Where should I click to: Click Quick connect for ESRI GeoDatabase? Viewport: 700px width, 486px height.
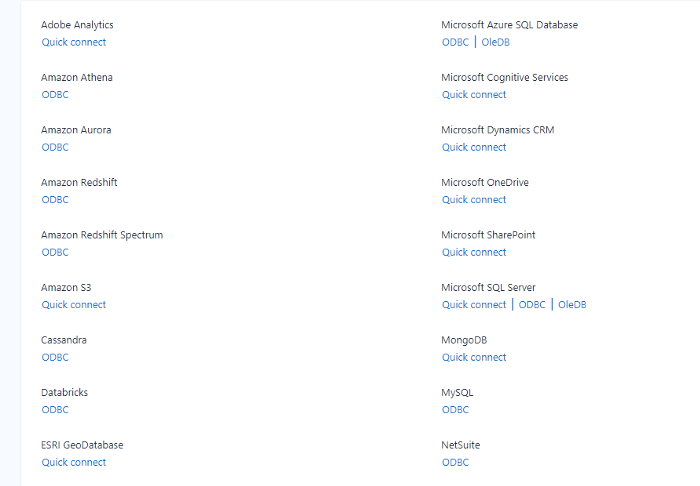tap(73, 462)
